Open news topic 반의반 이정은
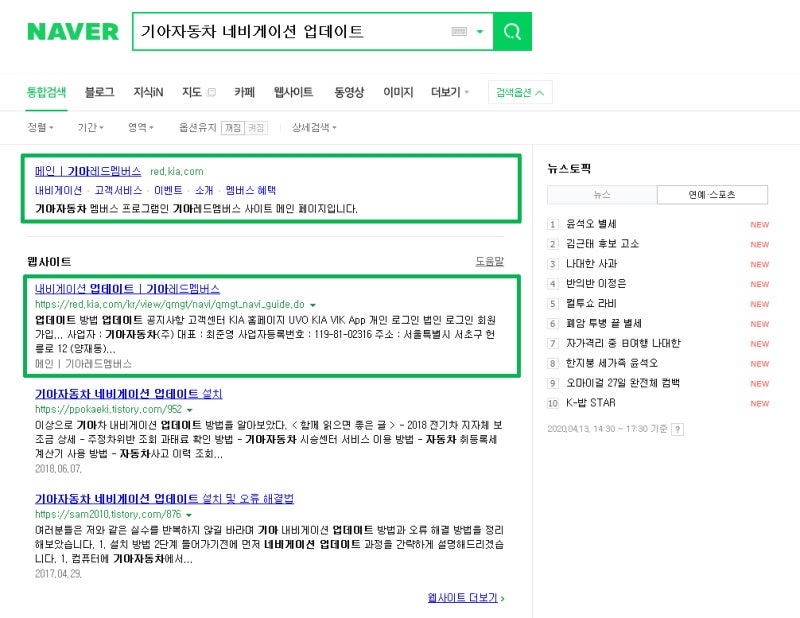This screenshot has width=800, height=618. click(596, 284)
